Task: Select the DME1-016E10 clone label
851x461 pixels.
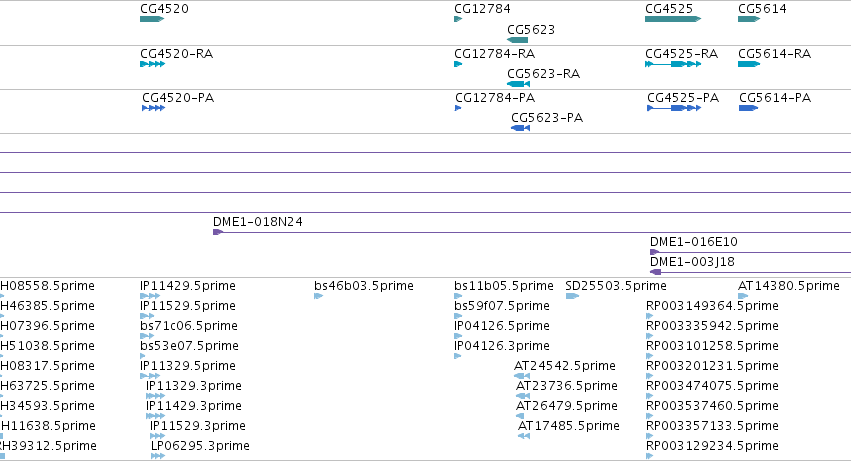Action: tap(694, 242)
